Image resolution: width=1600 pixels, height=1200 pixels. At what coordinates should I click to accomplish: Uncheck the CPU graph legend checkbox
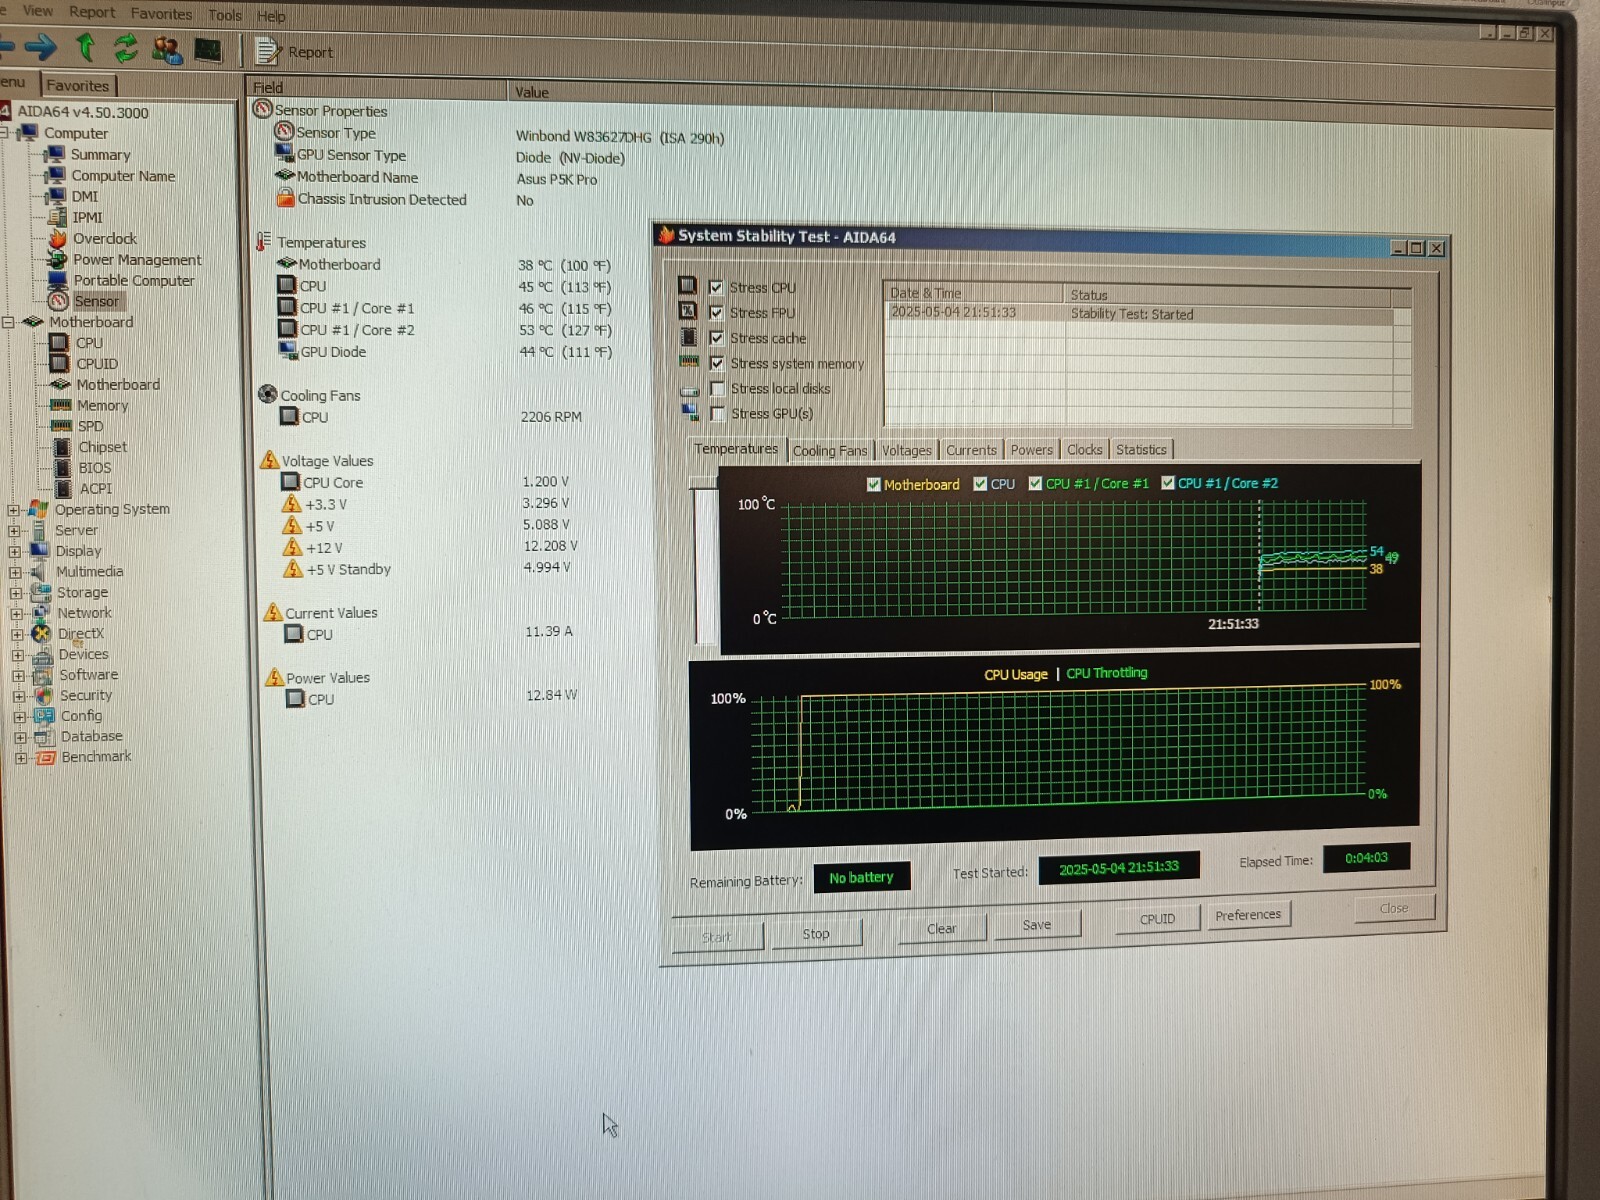[x=980, y=484]
